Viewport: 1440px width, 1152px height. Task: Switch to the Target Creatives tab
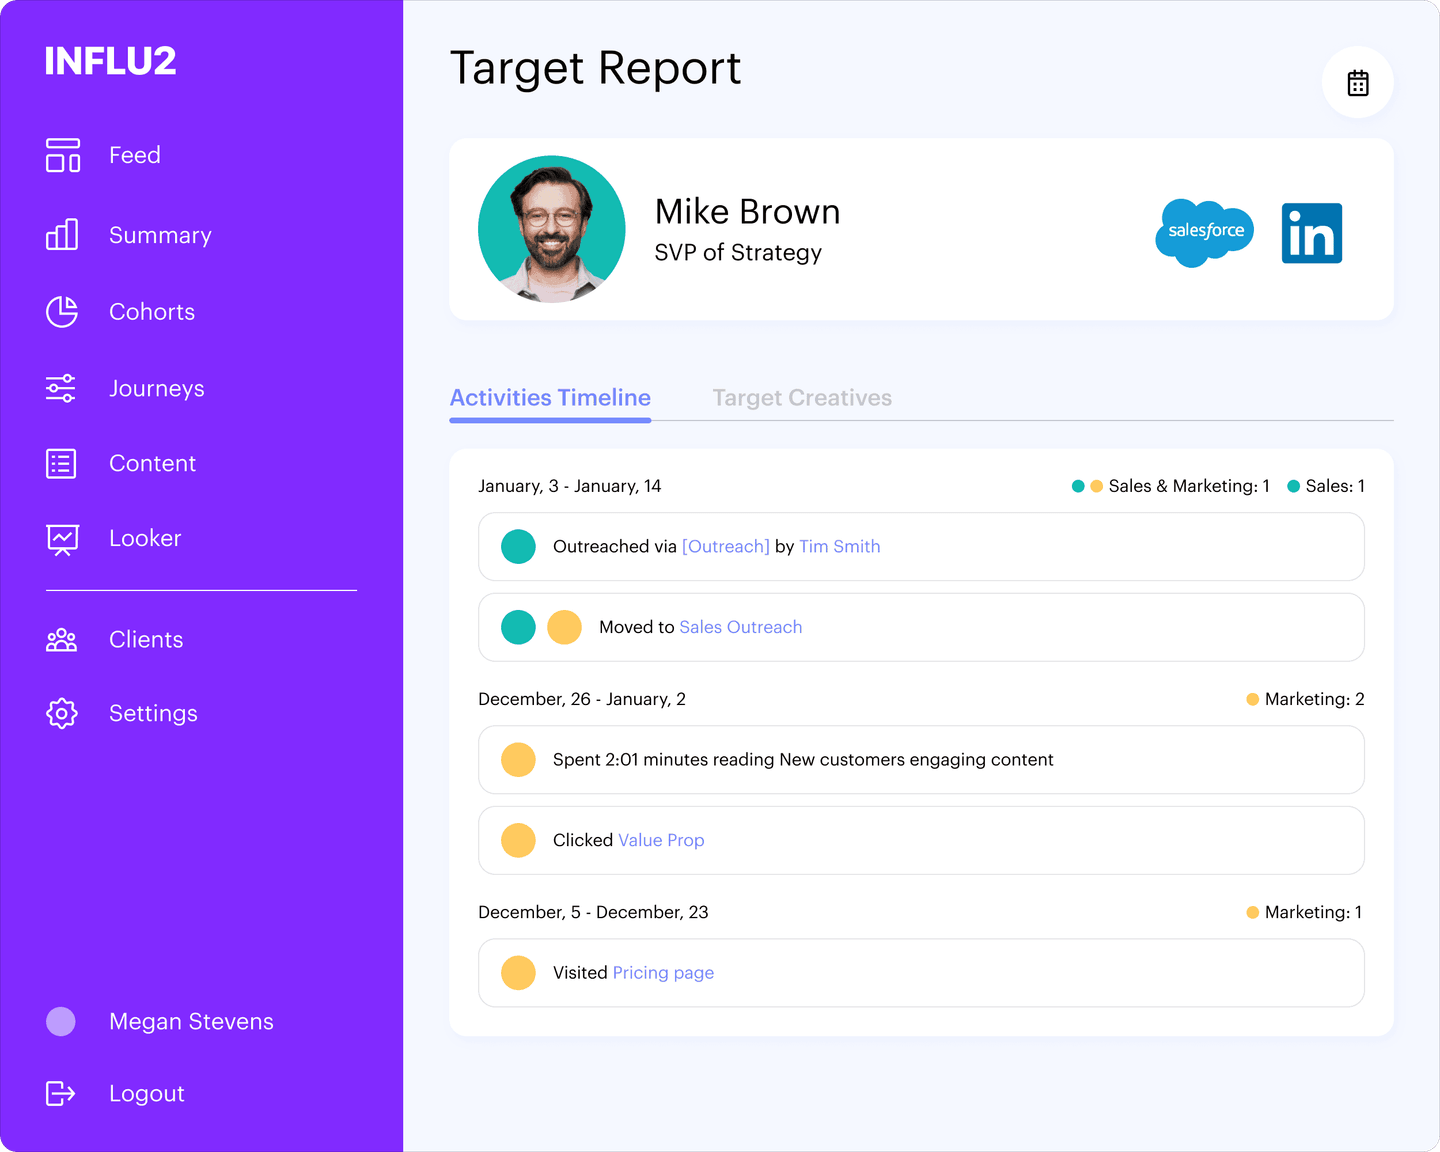[x=801, y=398]
